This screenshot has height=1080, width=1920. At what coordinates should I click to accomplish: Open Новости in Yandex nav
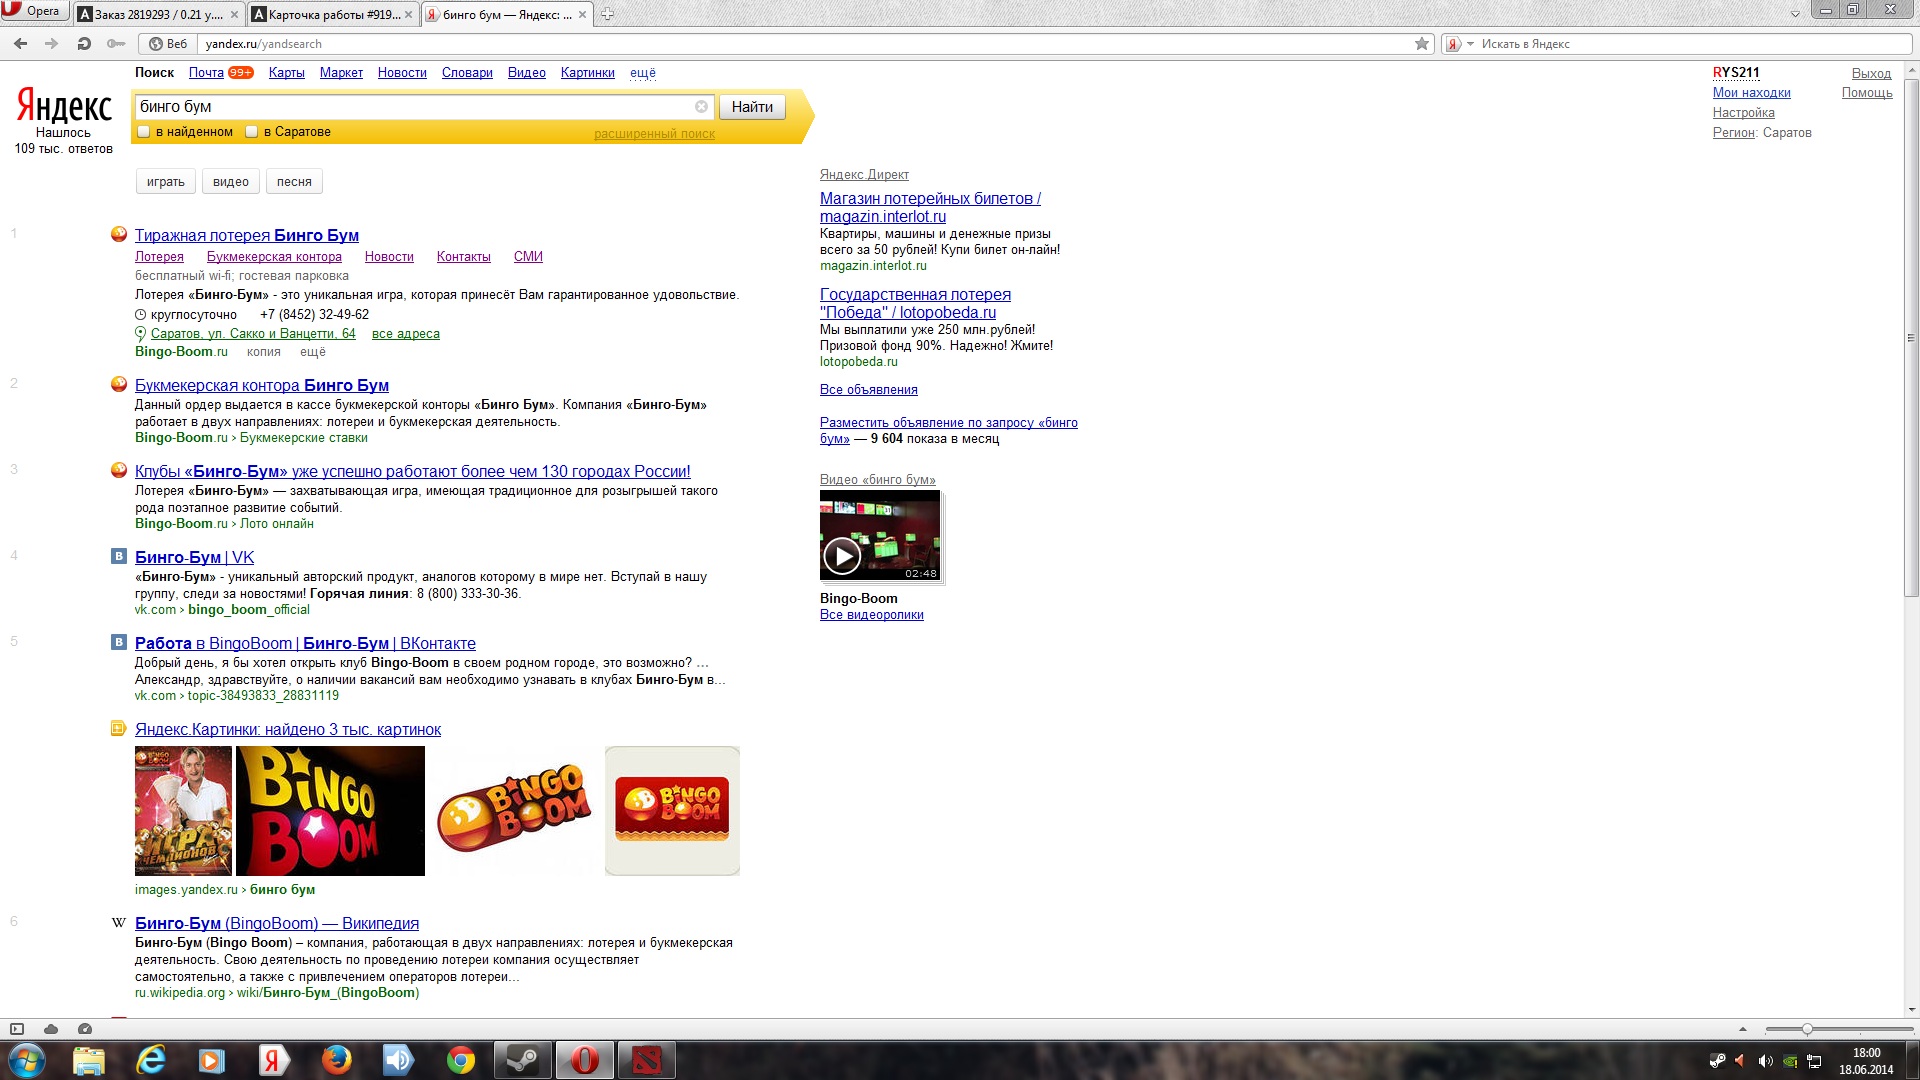402,73
